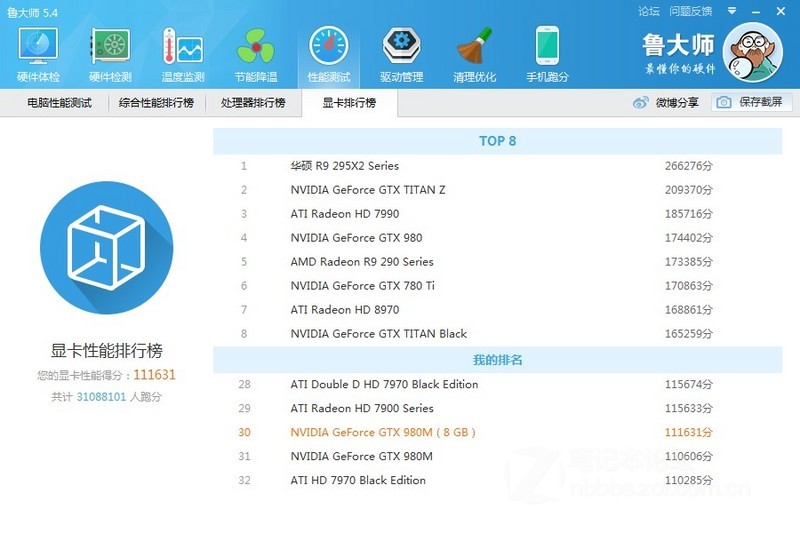Click the Weibo share icon

640,103
